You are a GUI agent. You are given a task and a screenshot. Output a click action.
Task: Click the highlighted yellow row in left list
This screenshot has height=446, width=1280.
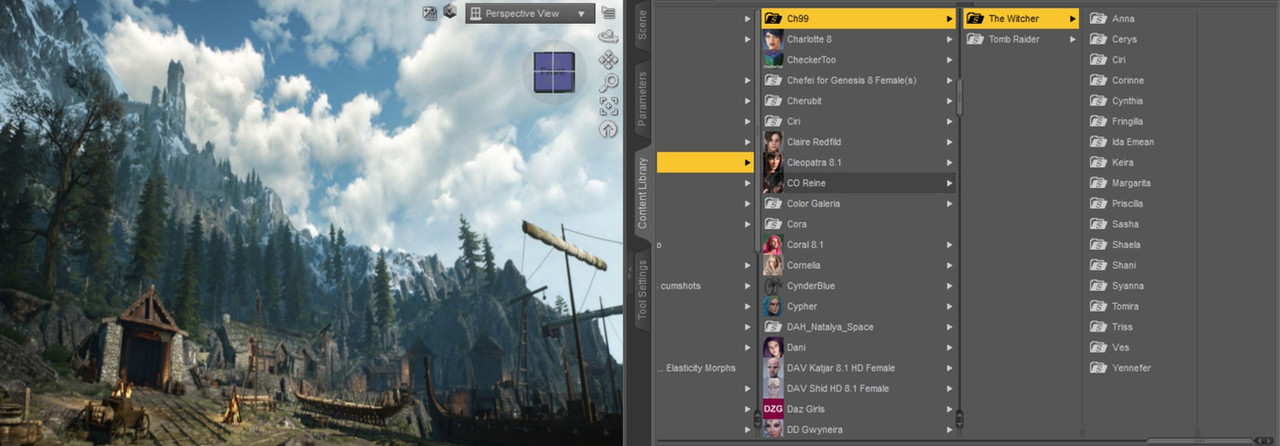pos(705,162)
